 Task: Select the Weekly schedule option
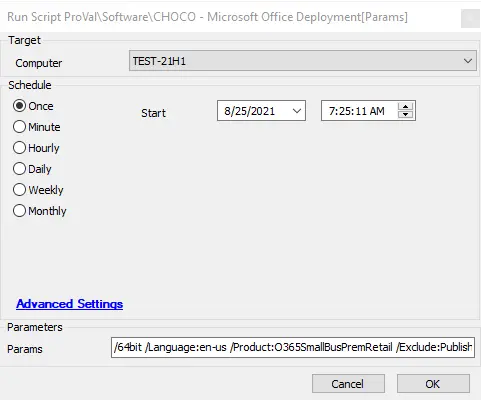point(19,190)
